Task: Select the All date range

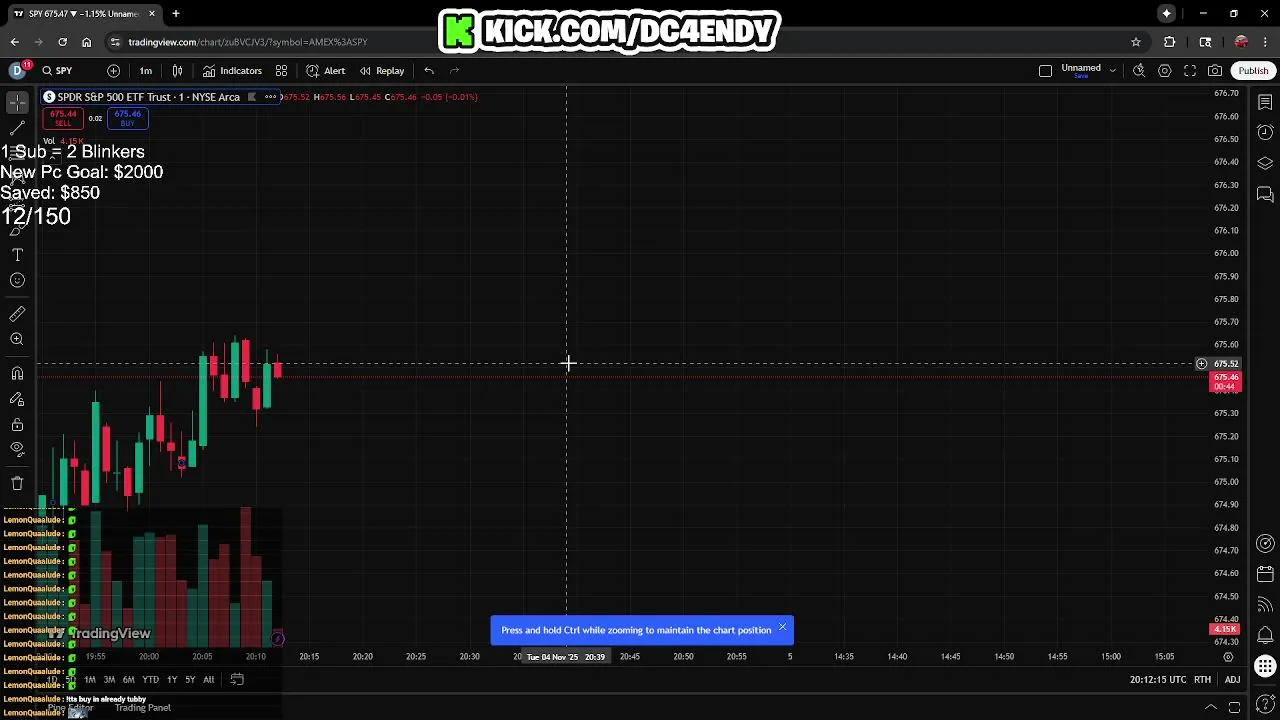Action: tap(208, 680)
